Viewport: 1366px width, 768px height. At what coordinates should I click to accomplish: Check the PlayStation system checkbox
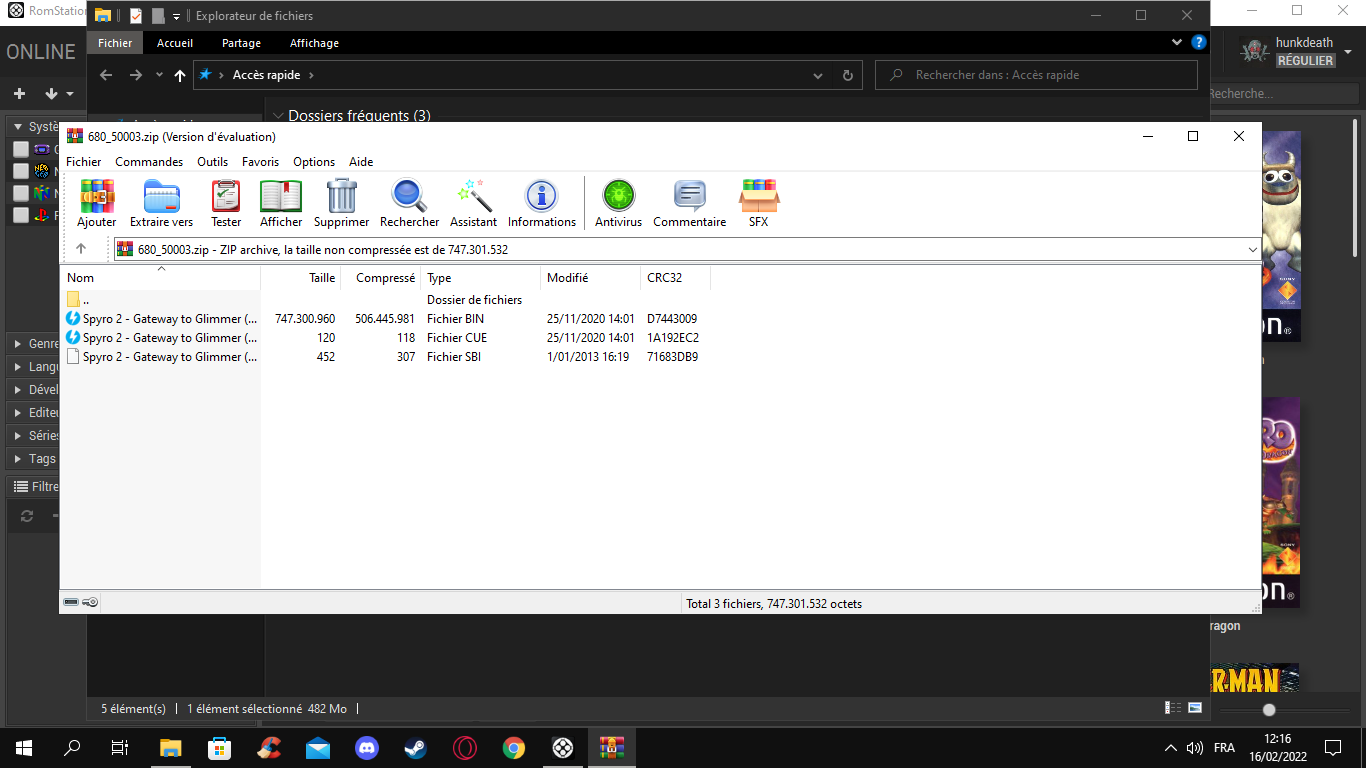[21, 215]
